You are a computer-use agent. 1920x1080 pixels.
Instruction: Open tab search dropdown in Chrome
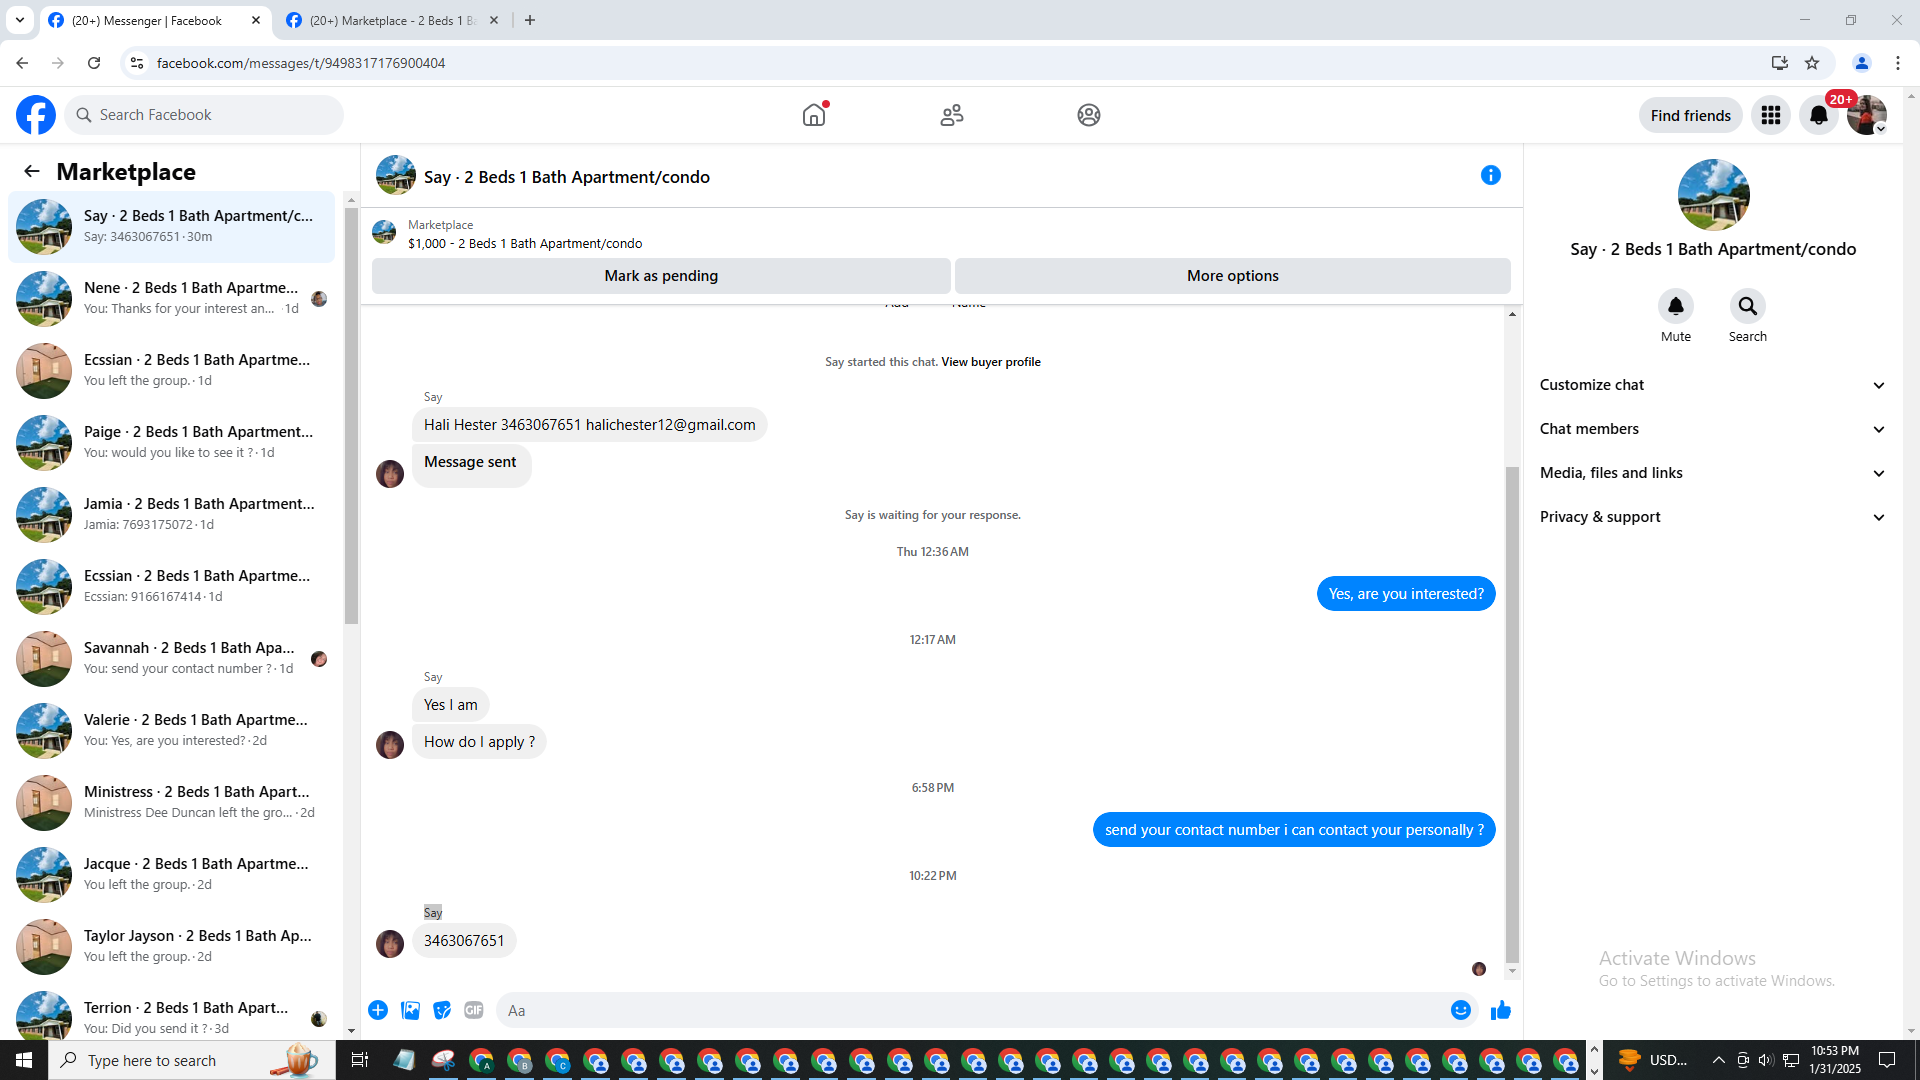(x=20, y=20)
